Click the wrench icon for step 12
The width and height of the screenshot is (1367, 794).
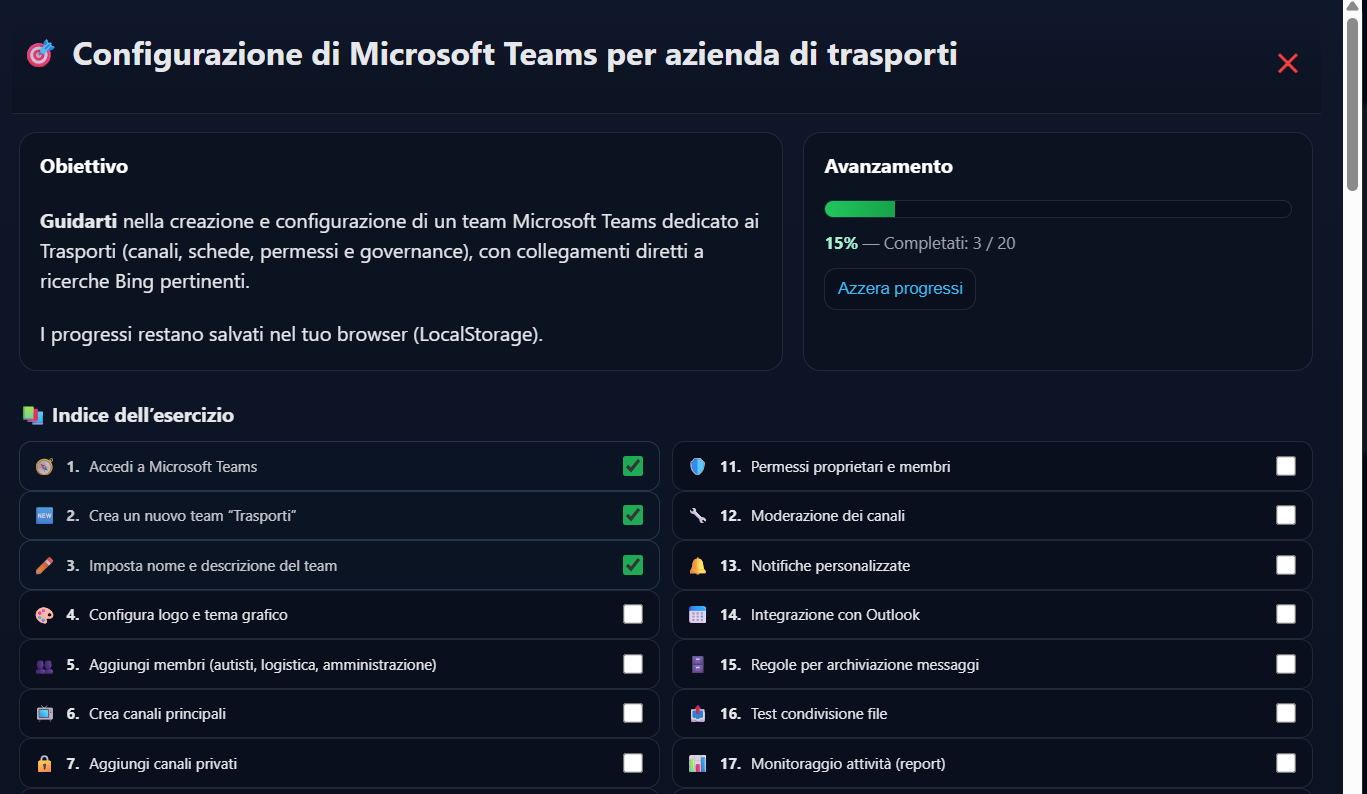[x=698, y=516]
